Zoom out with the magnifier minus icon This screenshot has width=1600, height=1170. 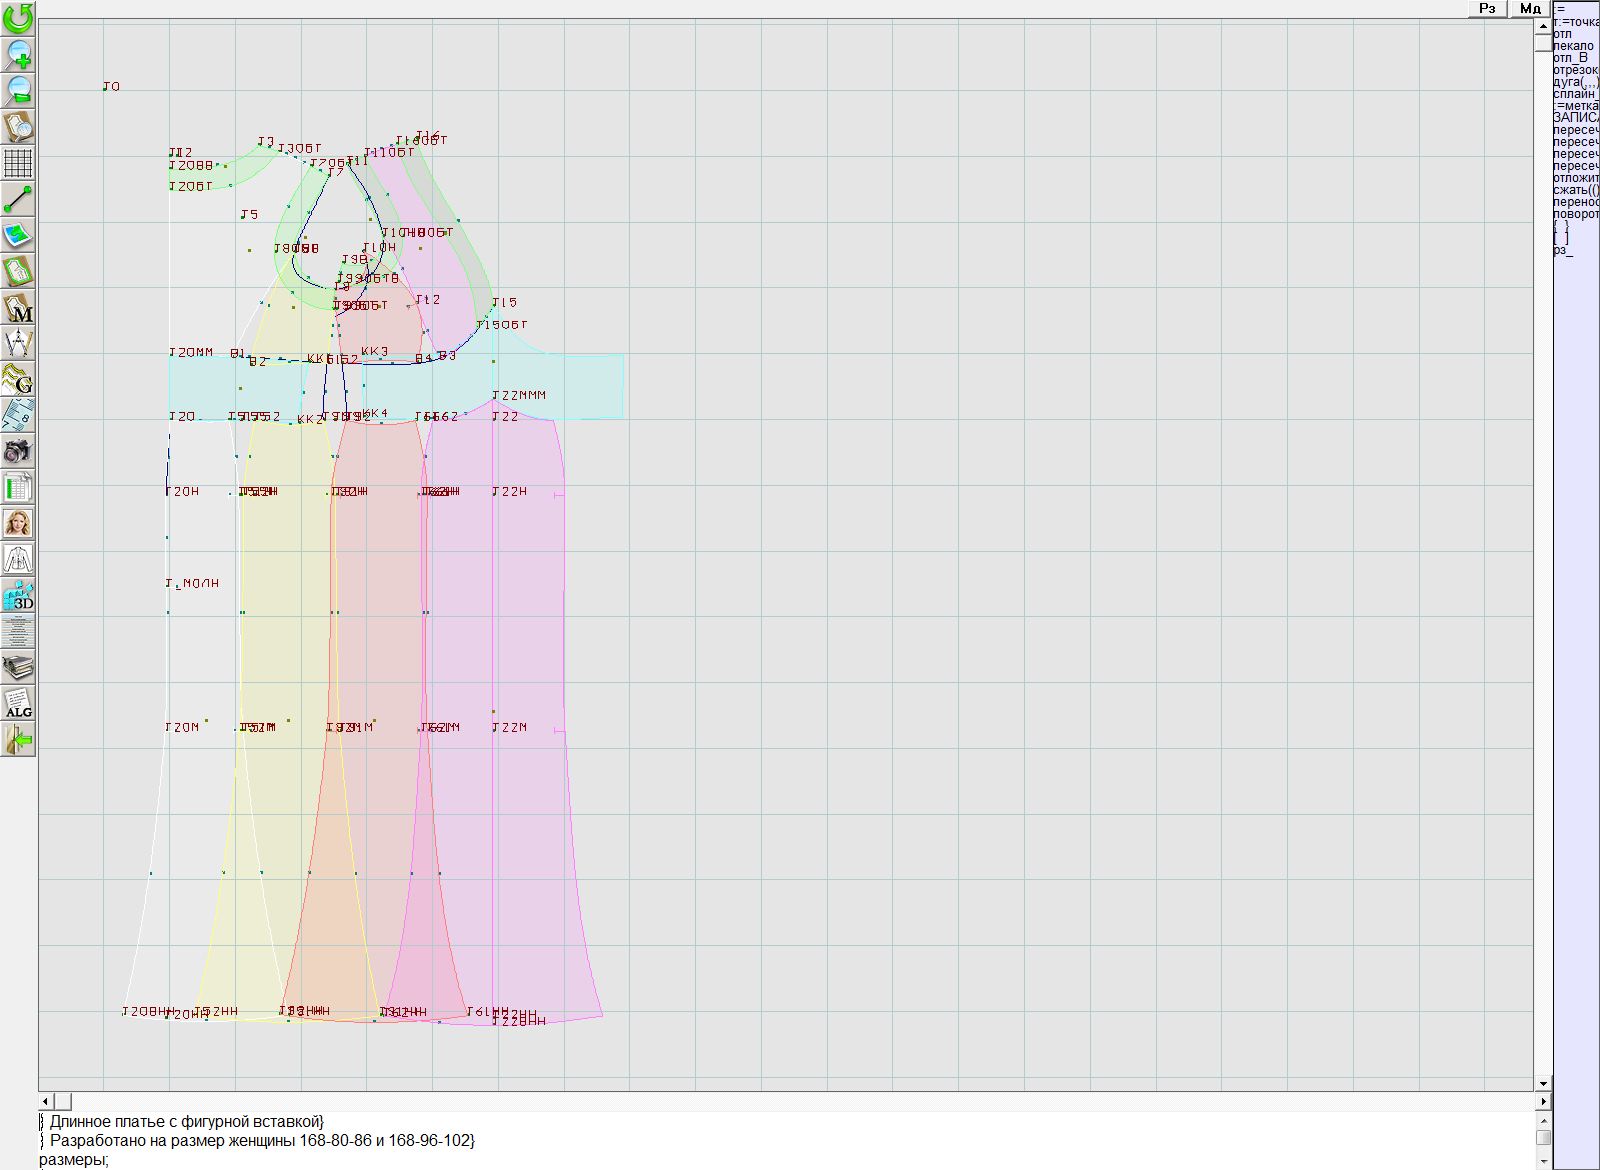18,90
